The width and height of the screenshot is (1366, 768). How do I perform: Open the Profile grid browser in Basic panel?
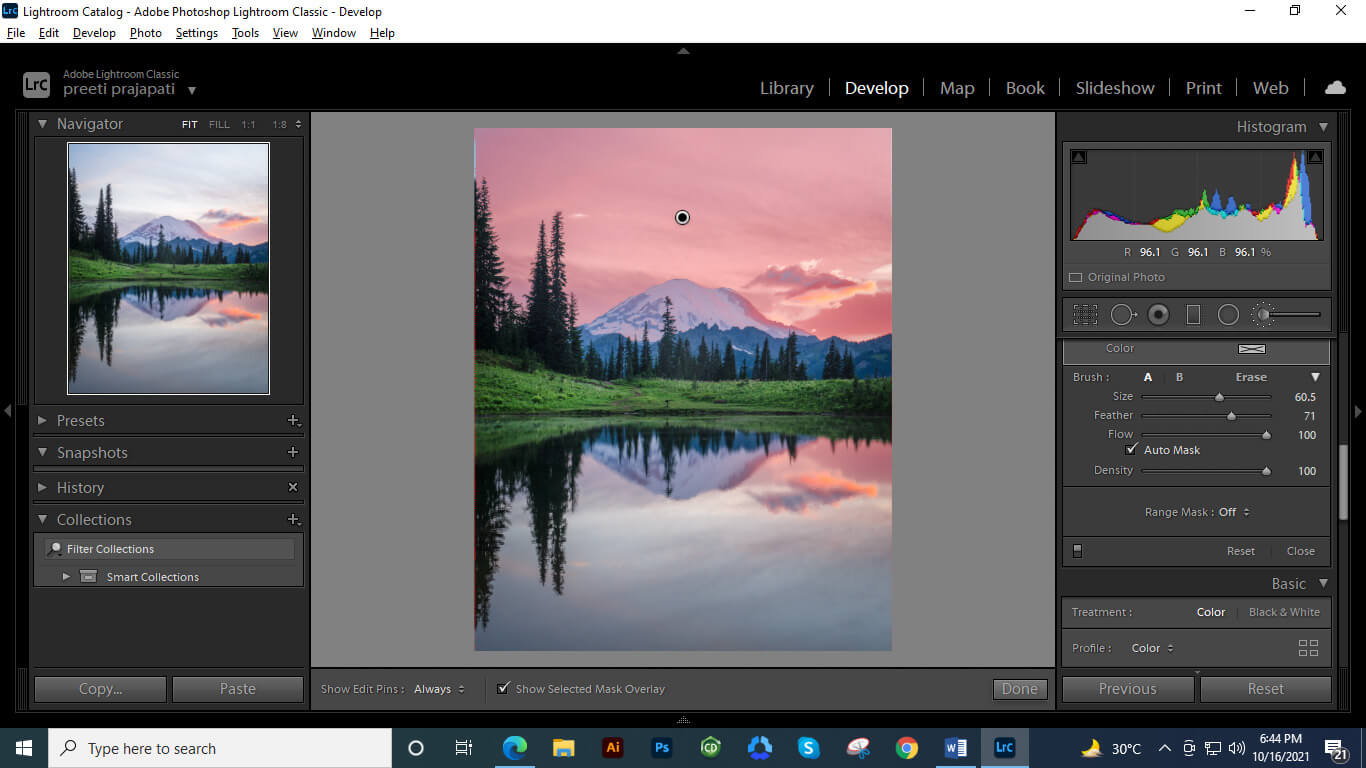(x=1308, y=648)
